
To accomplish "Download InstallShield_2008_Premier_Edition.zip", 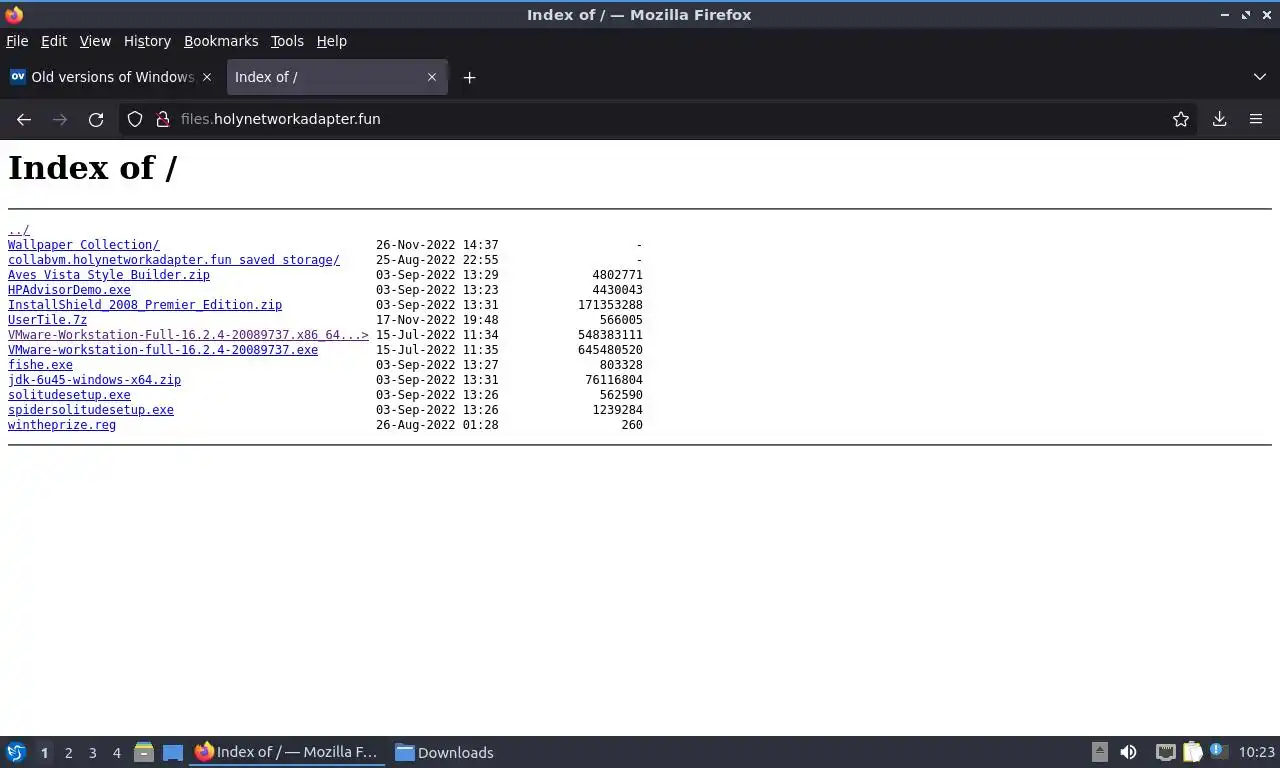I will (145, 305).
